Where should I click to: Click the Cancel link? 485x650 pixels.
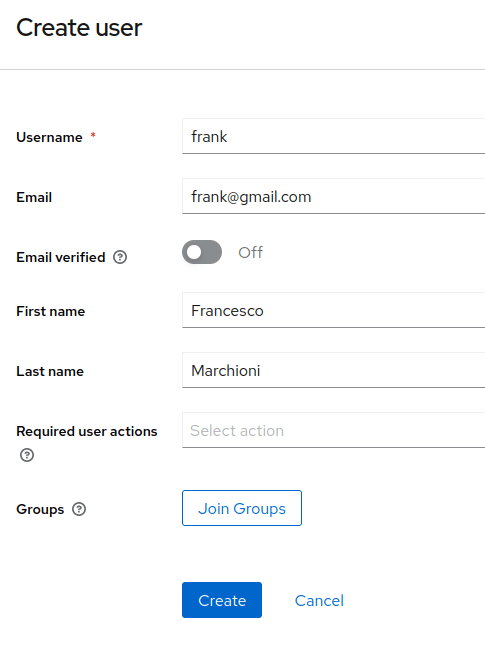319,601
